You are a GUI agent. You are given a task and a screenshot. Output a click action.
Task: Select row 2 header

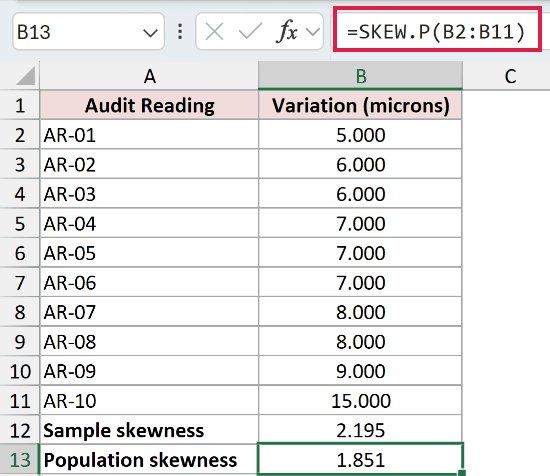(20, 135)
